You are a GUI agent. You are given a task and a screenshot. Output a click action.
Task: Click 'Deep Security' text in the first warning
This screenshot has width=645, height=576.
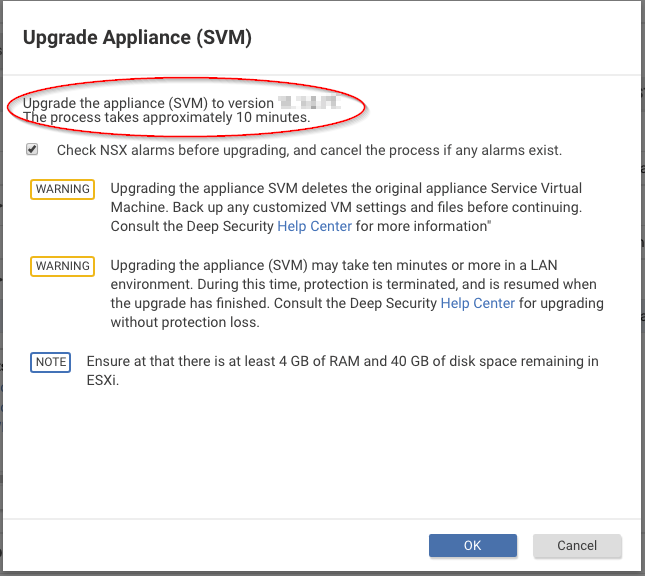point(231,227)
